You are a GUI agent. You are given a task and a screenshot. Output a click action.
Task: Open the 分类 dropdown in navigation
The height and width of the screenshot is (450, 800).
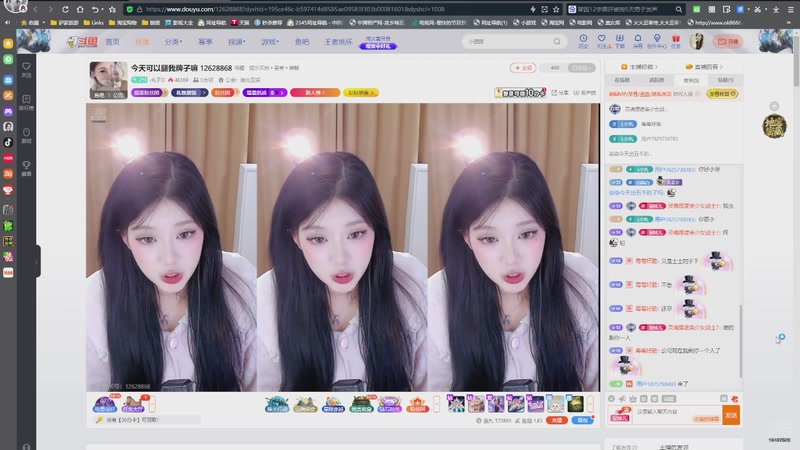tap(173, 42)
